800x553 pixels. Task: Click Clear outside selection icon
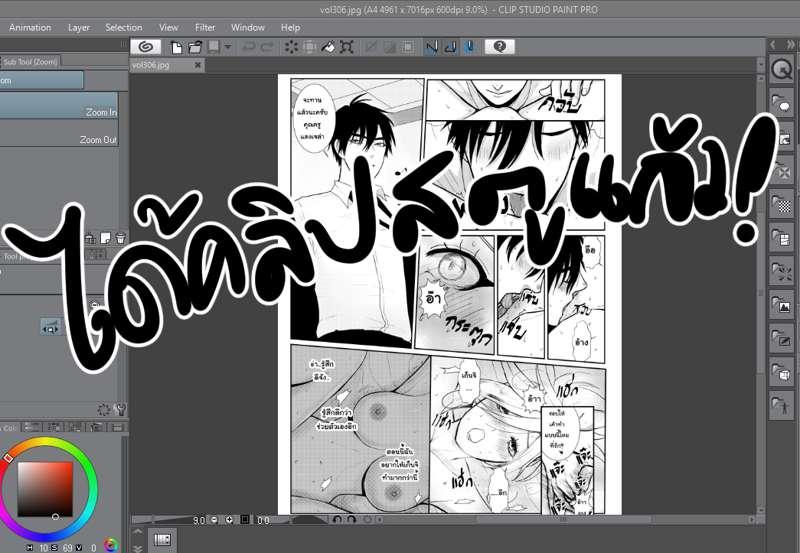click(310, 47)
